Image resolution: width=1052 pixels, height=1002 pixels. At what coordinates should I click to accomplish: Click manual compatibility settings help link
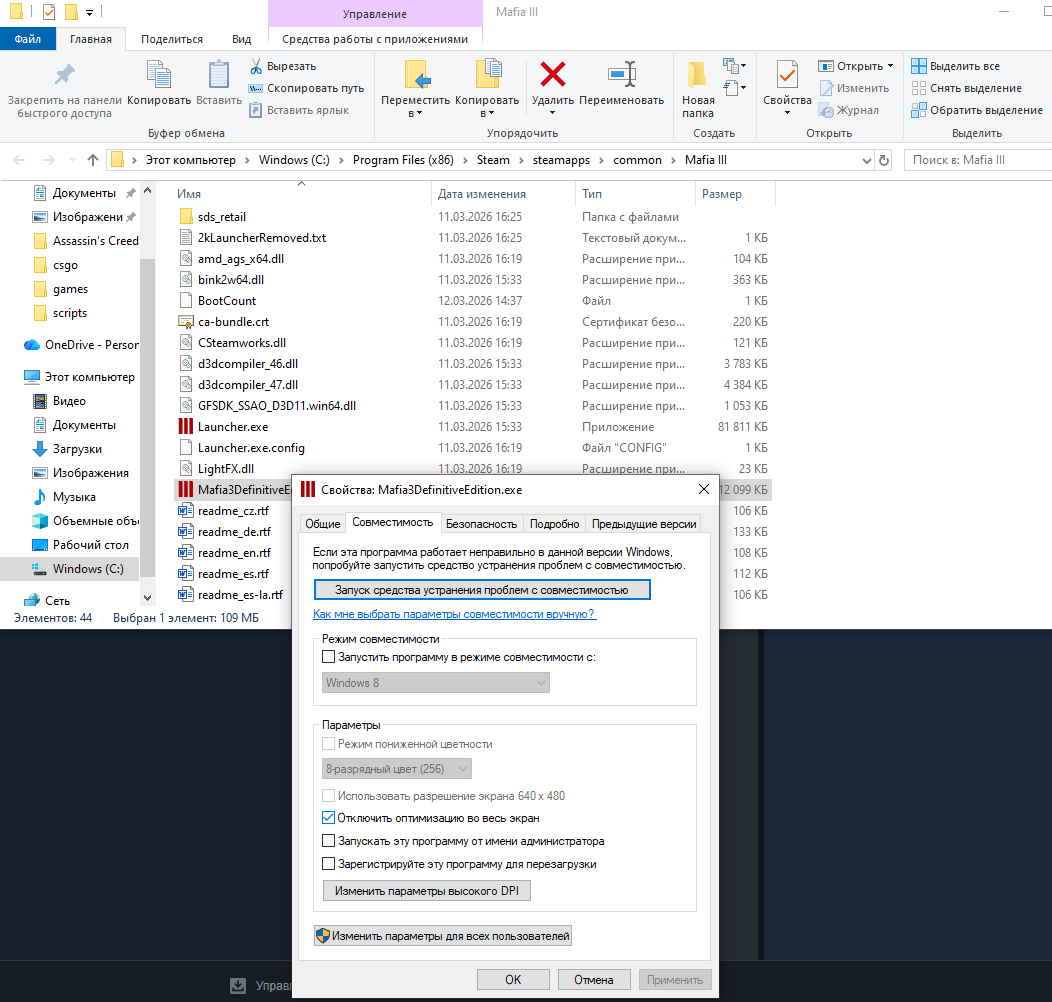(454, 614)
